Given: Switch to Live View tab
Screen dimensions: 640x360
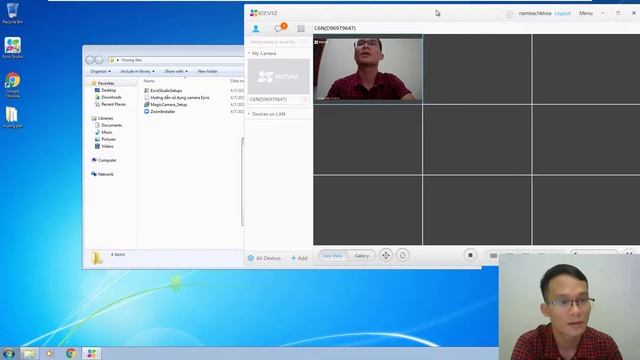Looking at the screenshot, I should point(333,256).
